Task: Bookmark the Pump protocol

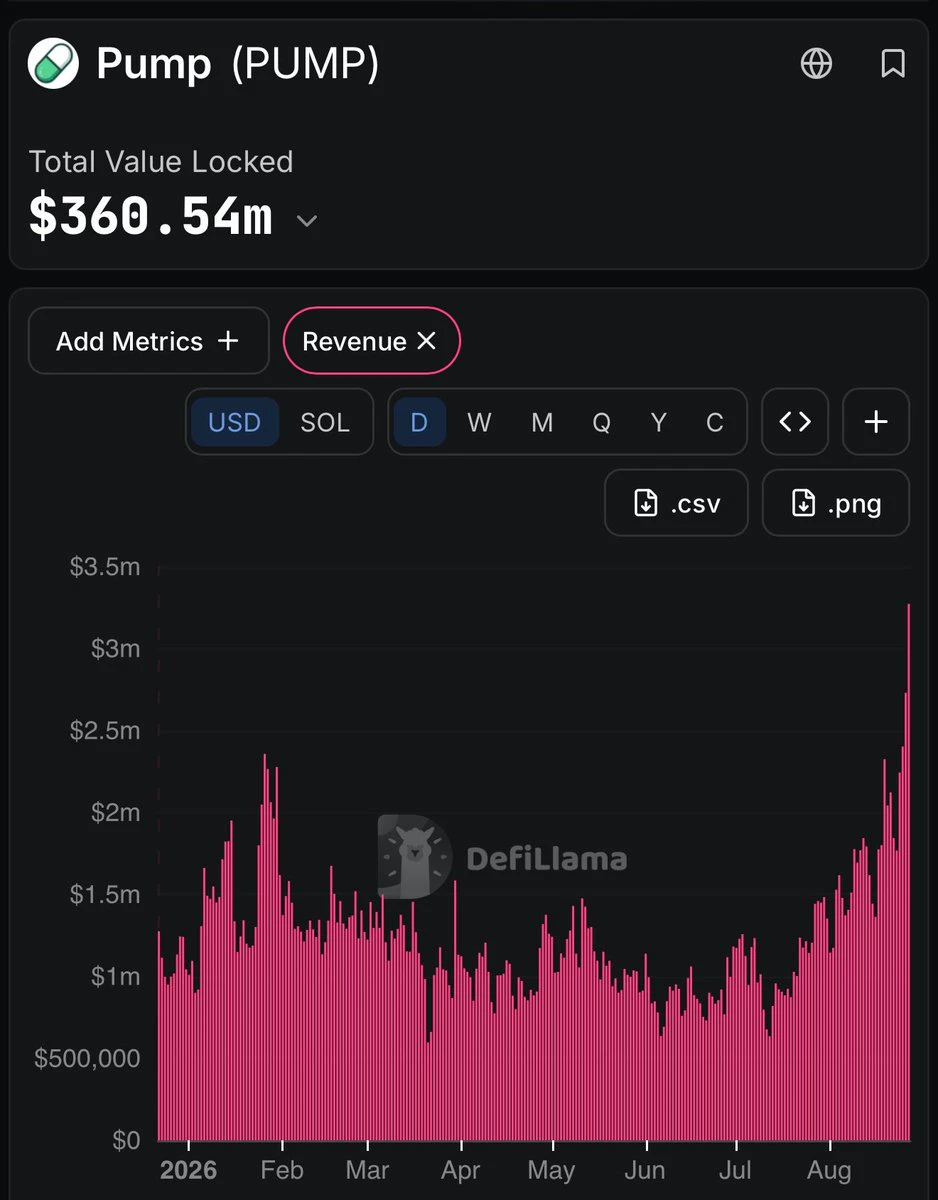Action: [x=893, y=64]
